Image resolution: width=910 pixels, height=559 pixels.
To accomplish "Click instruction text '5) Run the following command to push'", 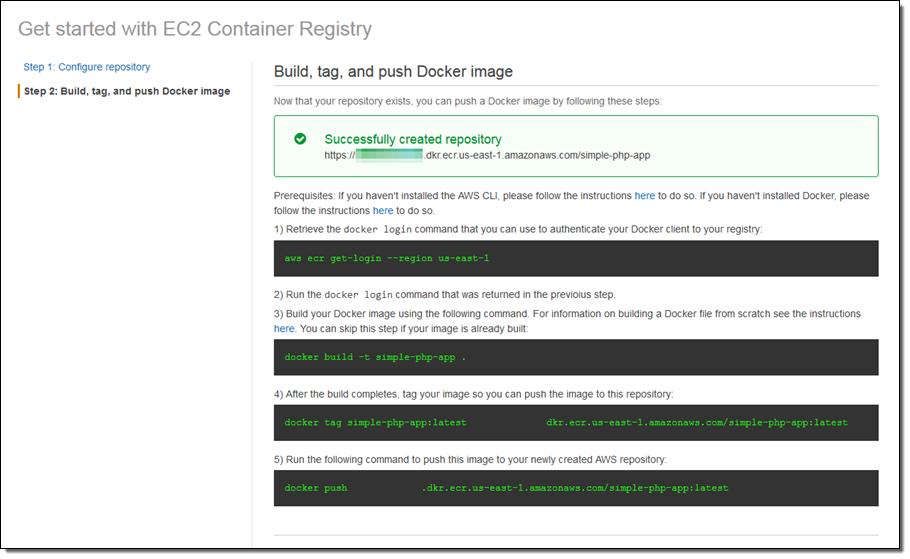I will point(470,460).
